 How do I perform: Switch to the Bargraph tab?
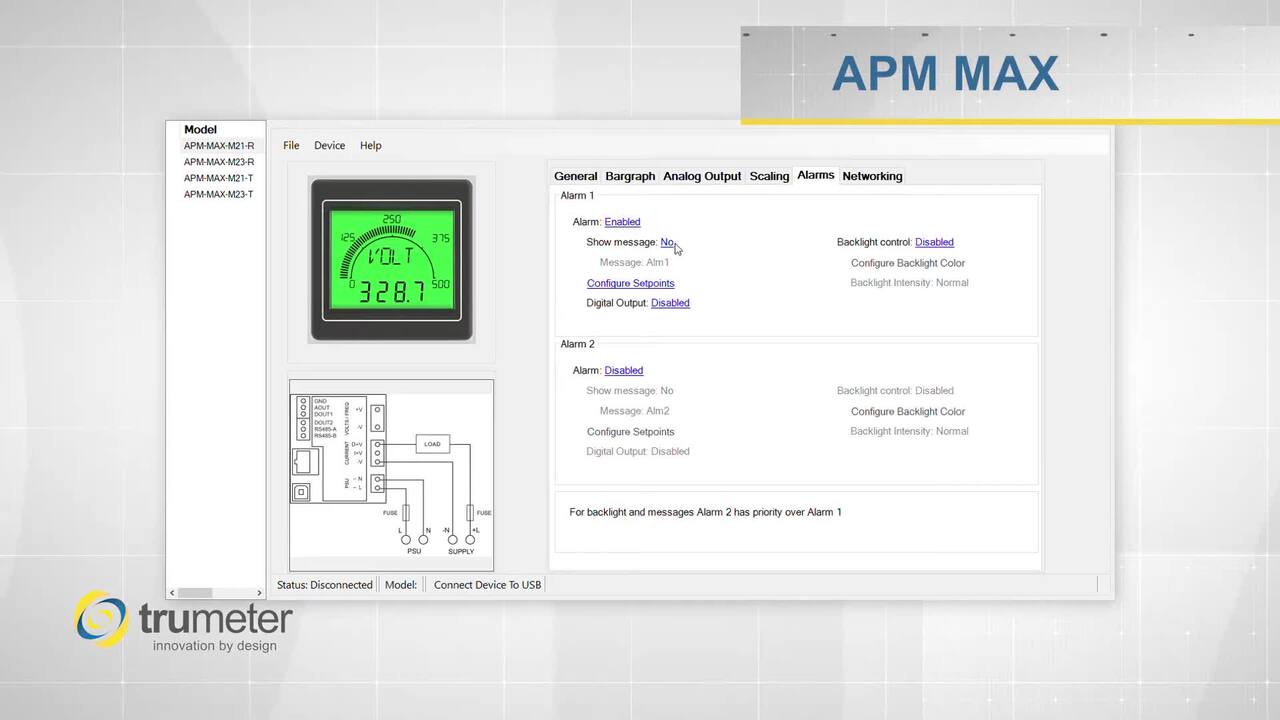(x=630, y=176)
